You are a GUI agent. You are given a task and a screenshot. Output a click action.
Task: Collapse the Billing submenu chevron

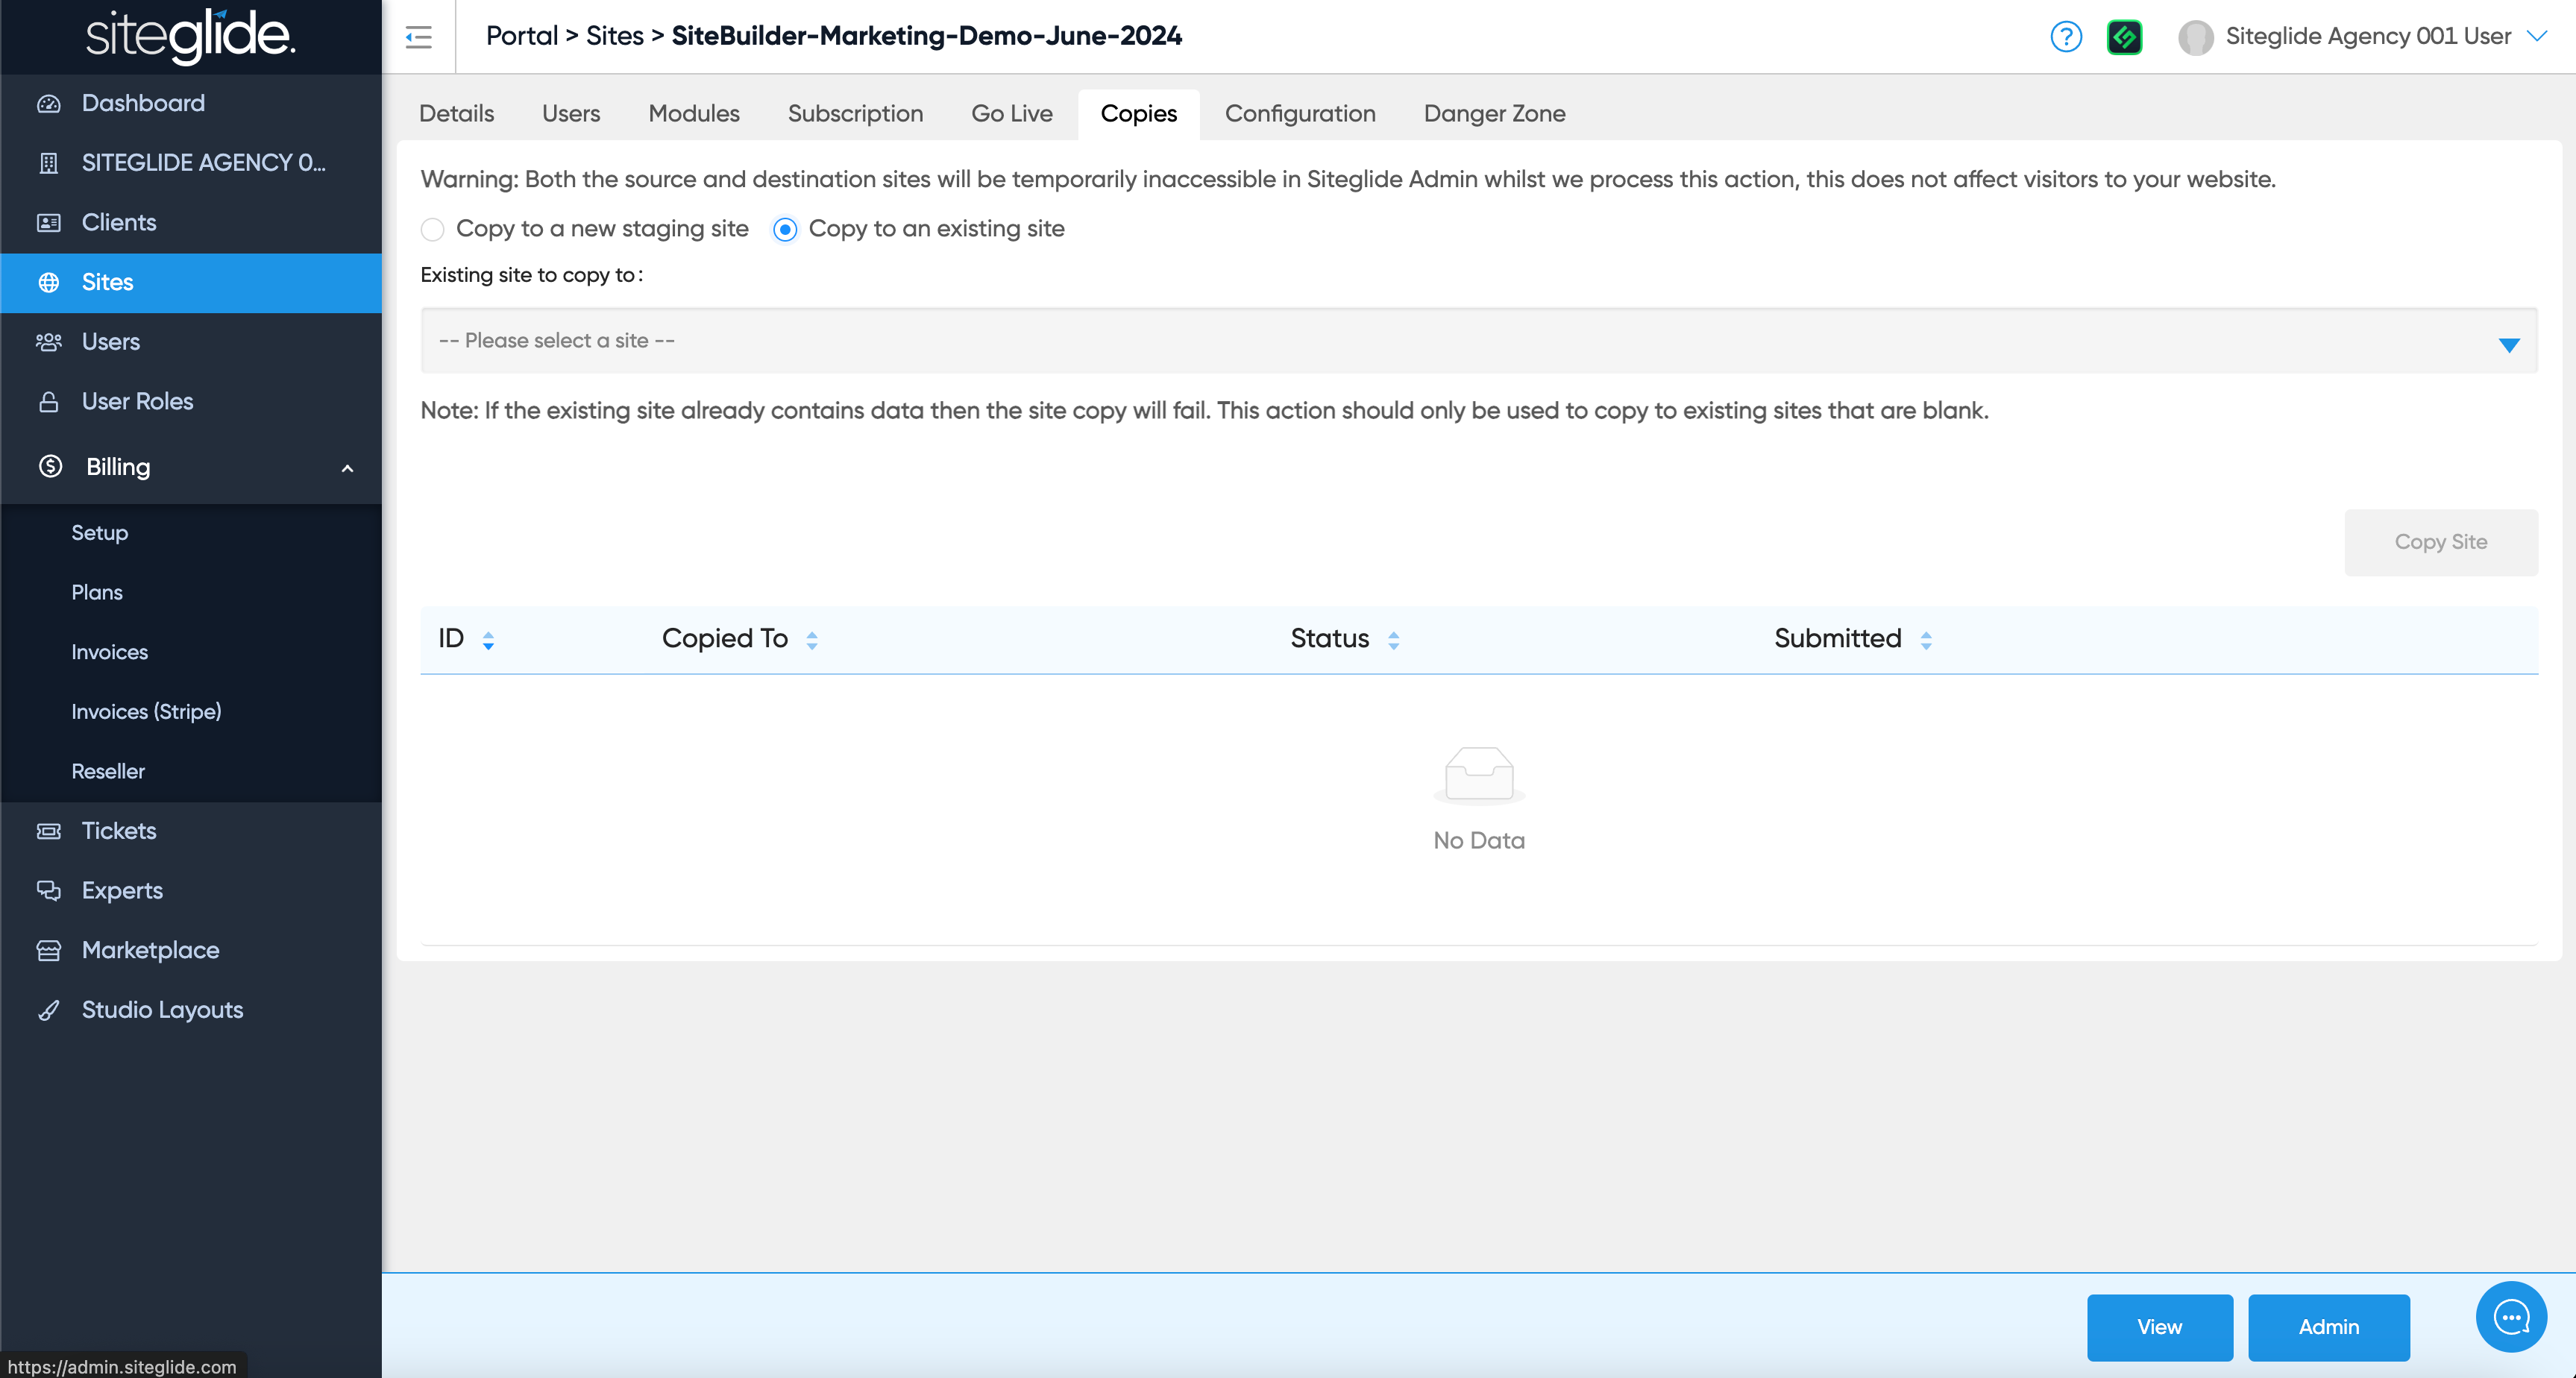[347, 468]
